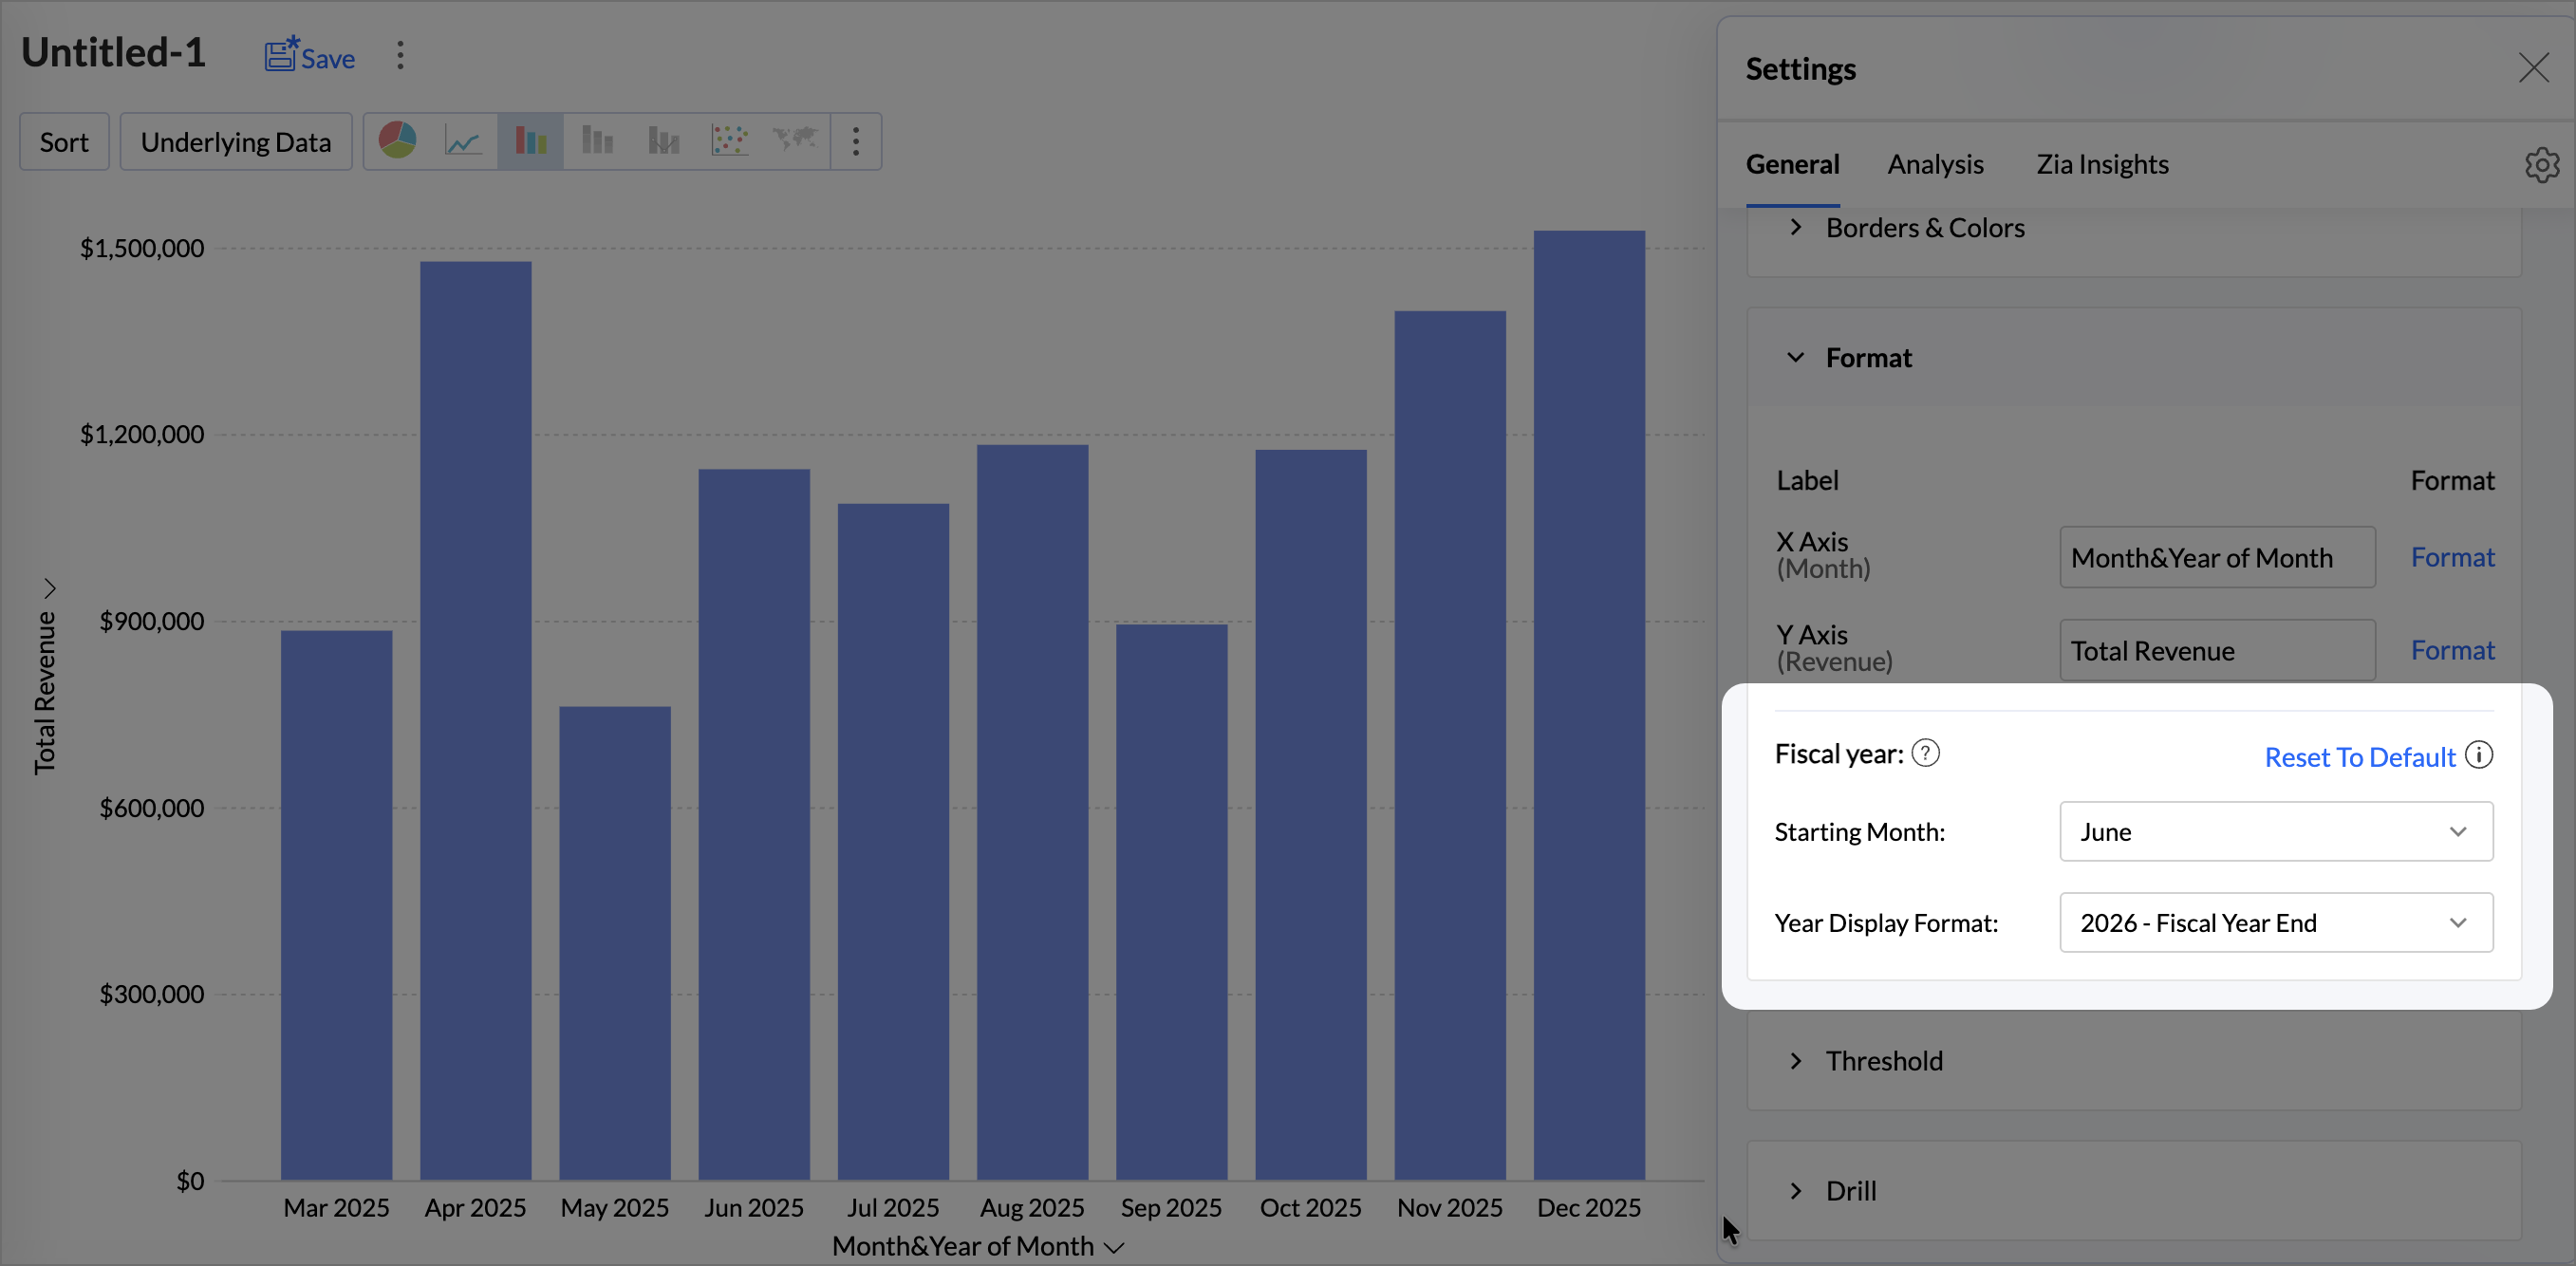
Task: Open the Year Display Format dropdown
Action: tap(2275, 922)
